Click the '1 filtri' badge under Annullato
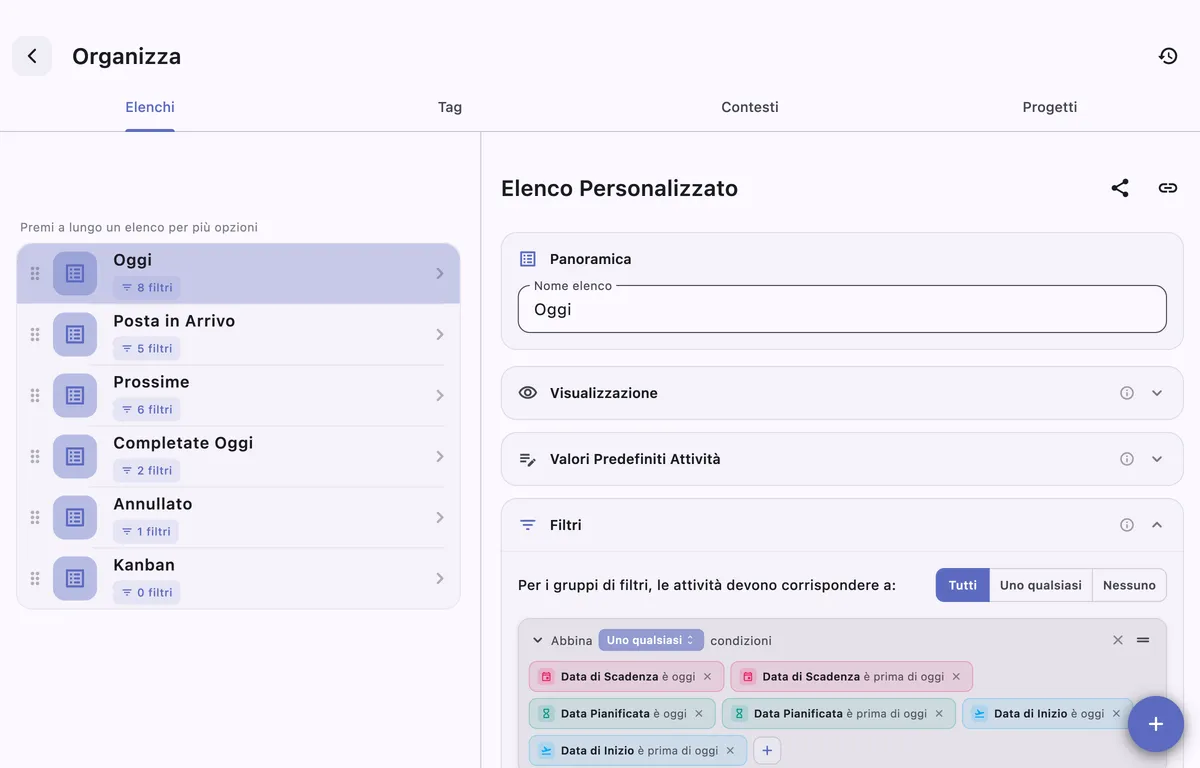The width and height of the screenshot is (1200, 768). (146, 532)
